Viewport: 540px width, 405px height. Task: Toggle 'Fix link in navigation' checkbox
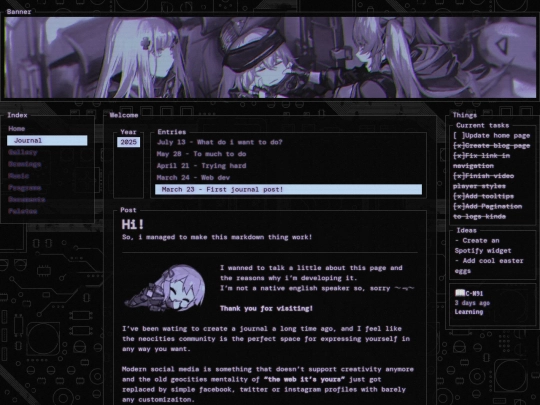click(459, 156)
